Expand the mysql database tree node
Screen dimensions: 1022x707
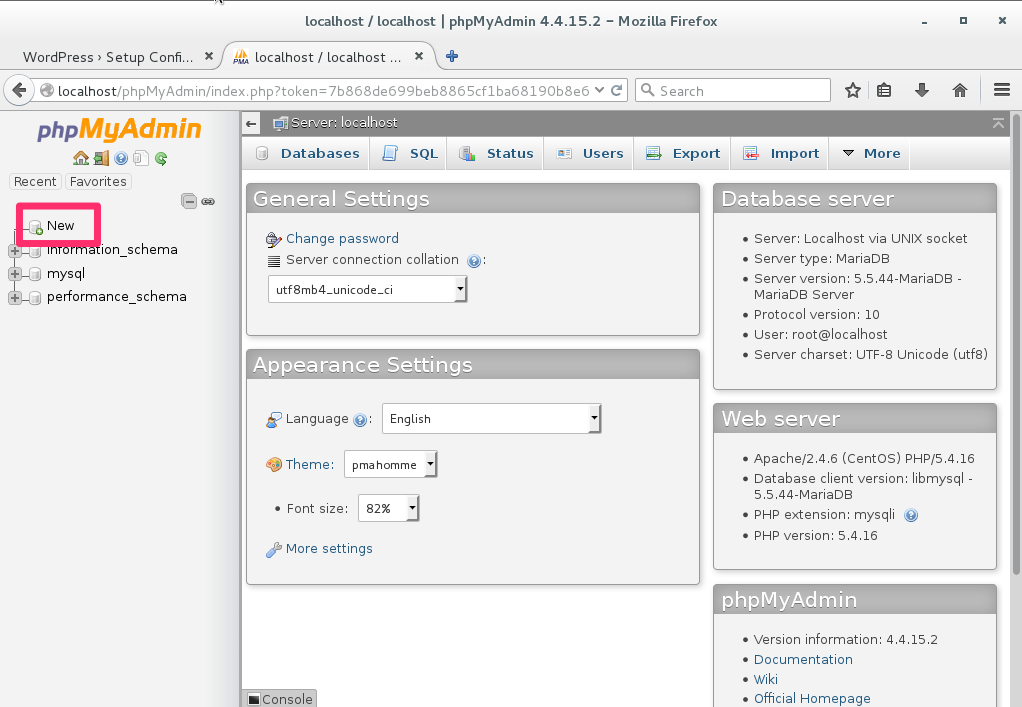coord(14,274)
